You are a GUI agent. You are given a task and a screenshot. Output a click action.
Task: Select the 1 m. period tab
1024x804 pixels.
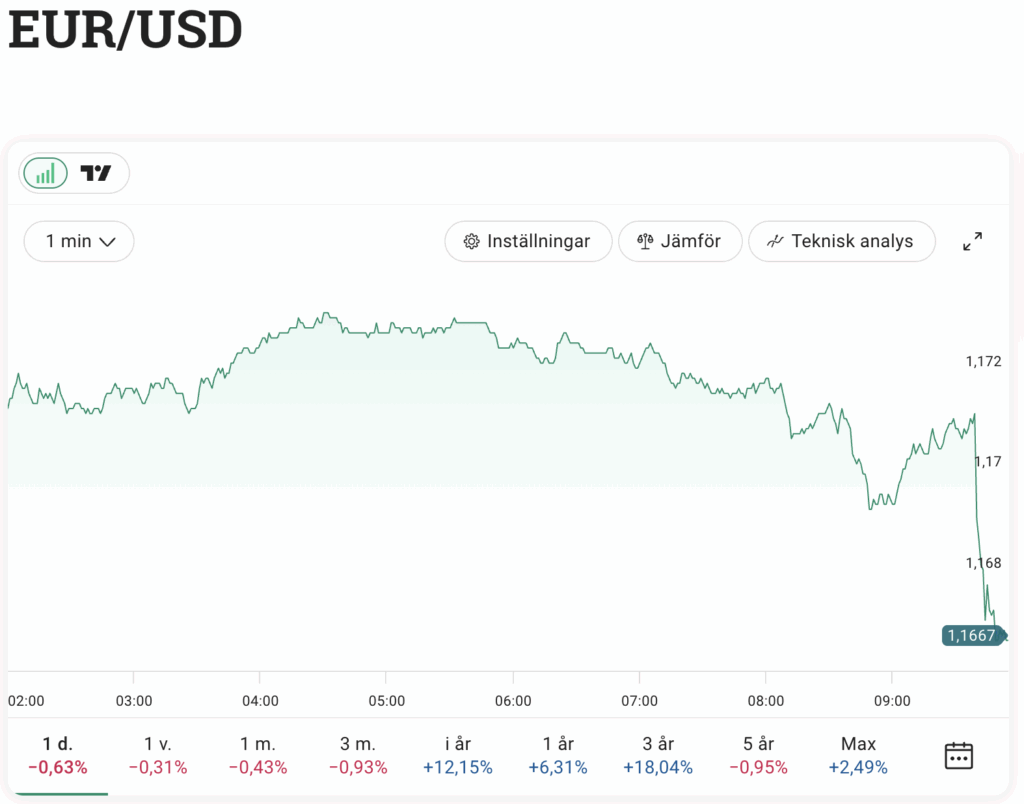[258, 755]
